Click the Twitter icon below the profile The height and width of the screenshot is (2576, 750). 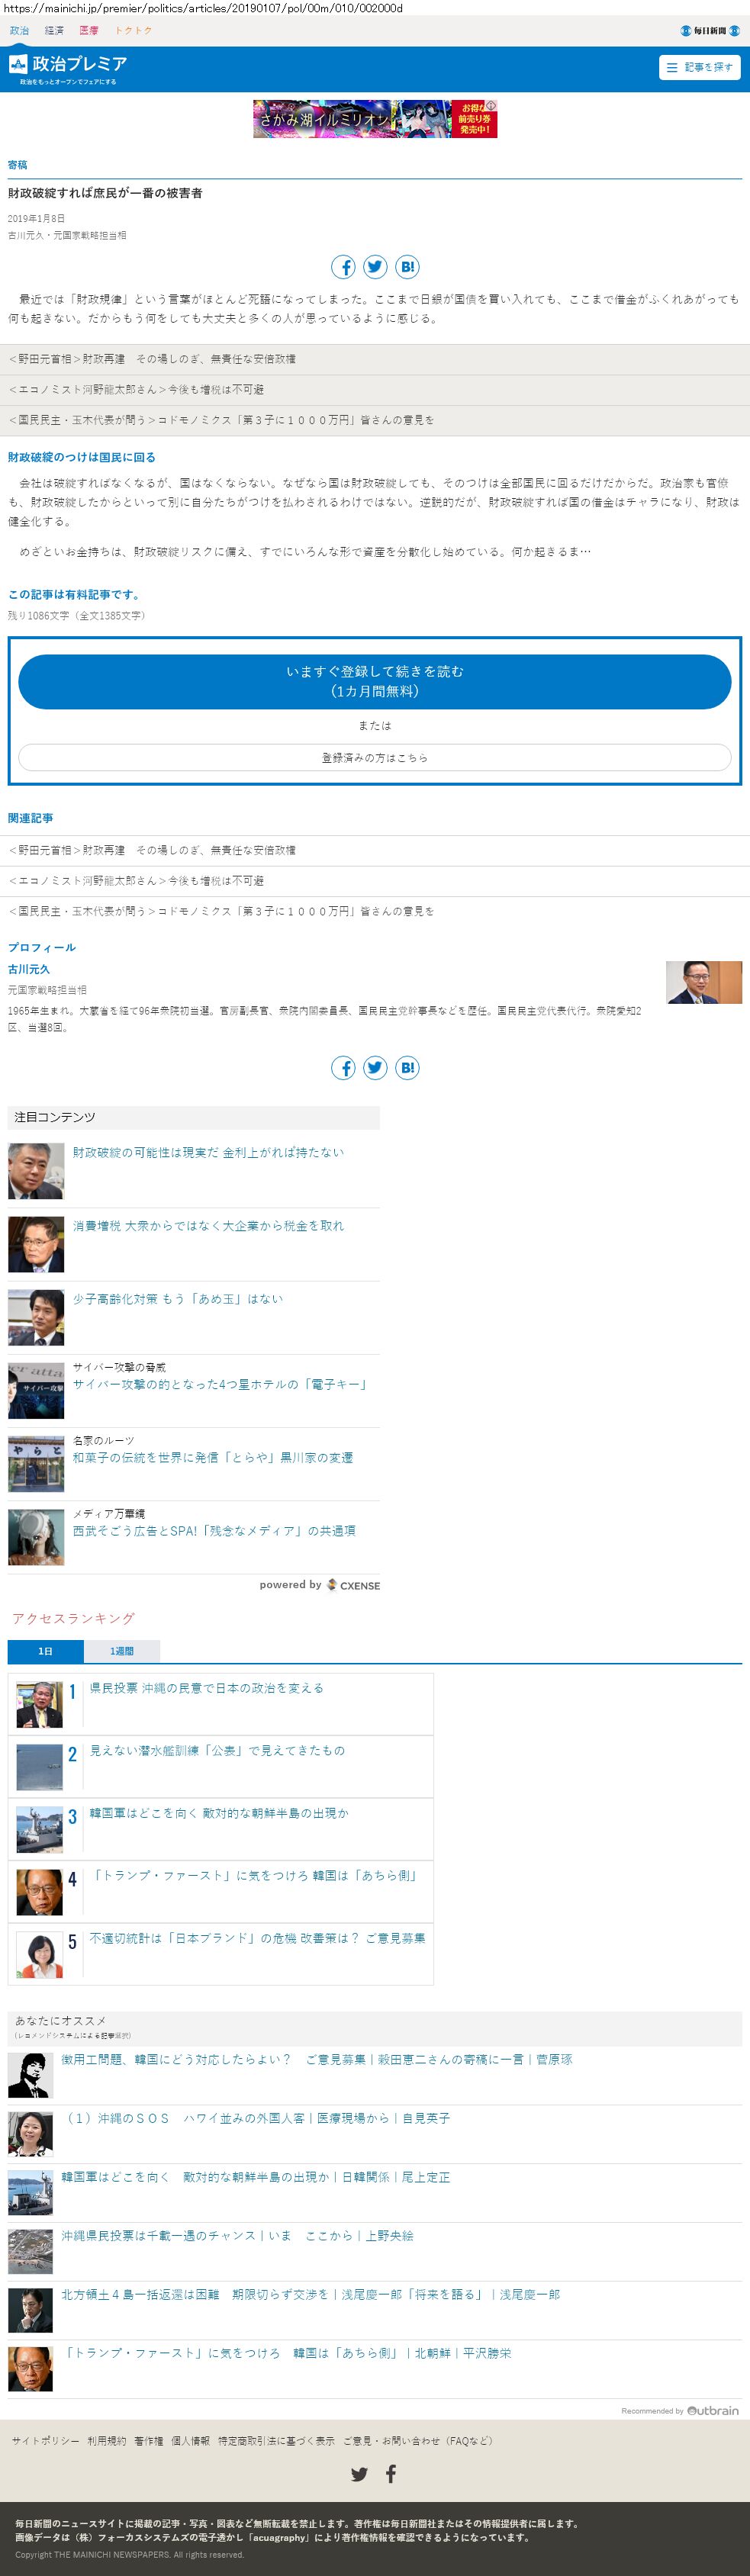(375, 1068)
